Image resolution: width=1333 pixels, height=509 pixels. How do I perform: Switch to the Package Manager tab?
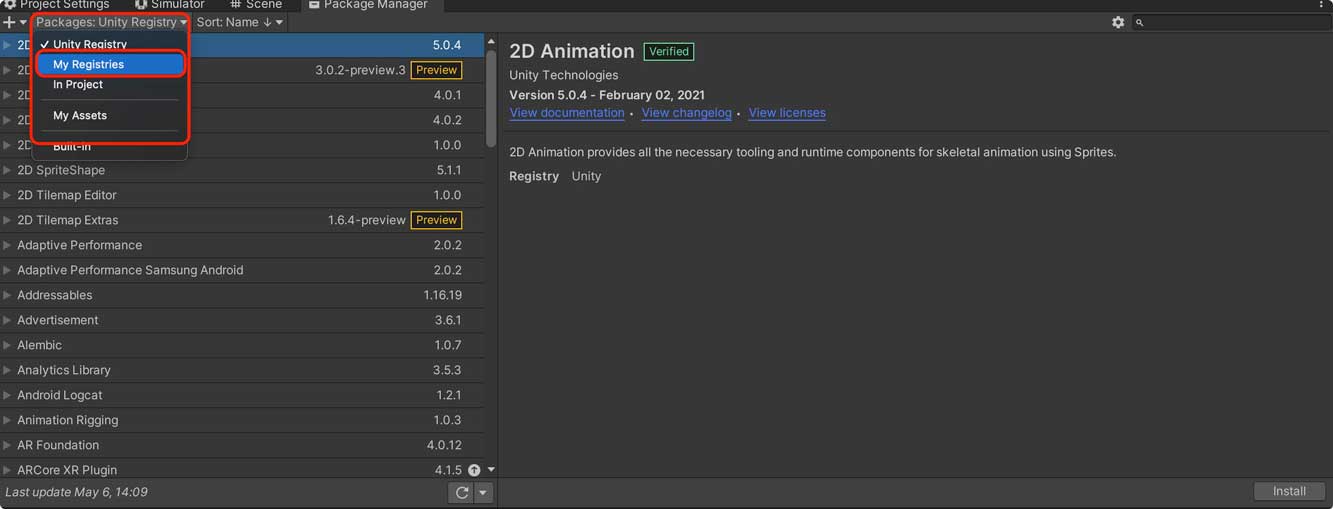[368, 5]
